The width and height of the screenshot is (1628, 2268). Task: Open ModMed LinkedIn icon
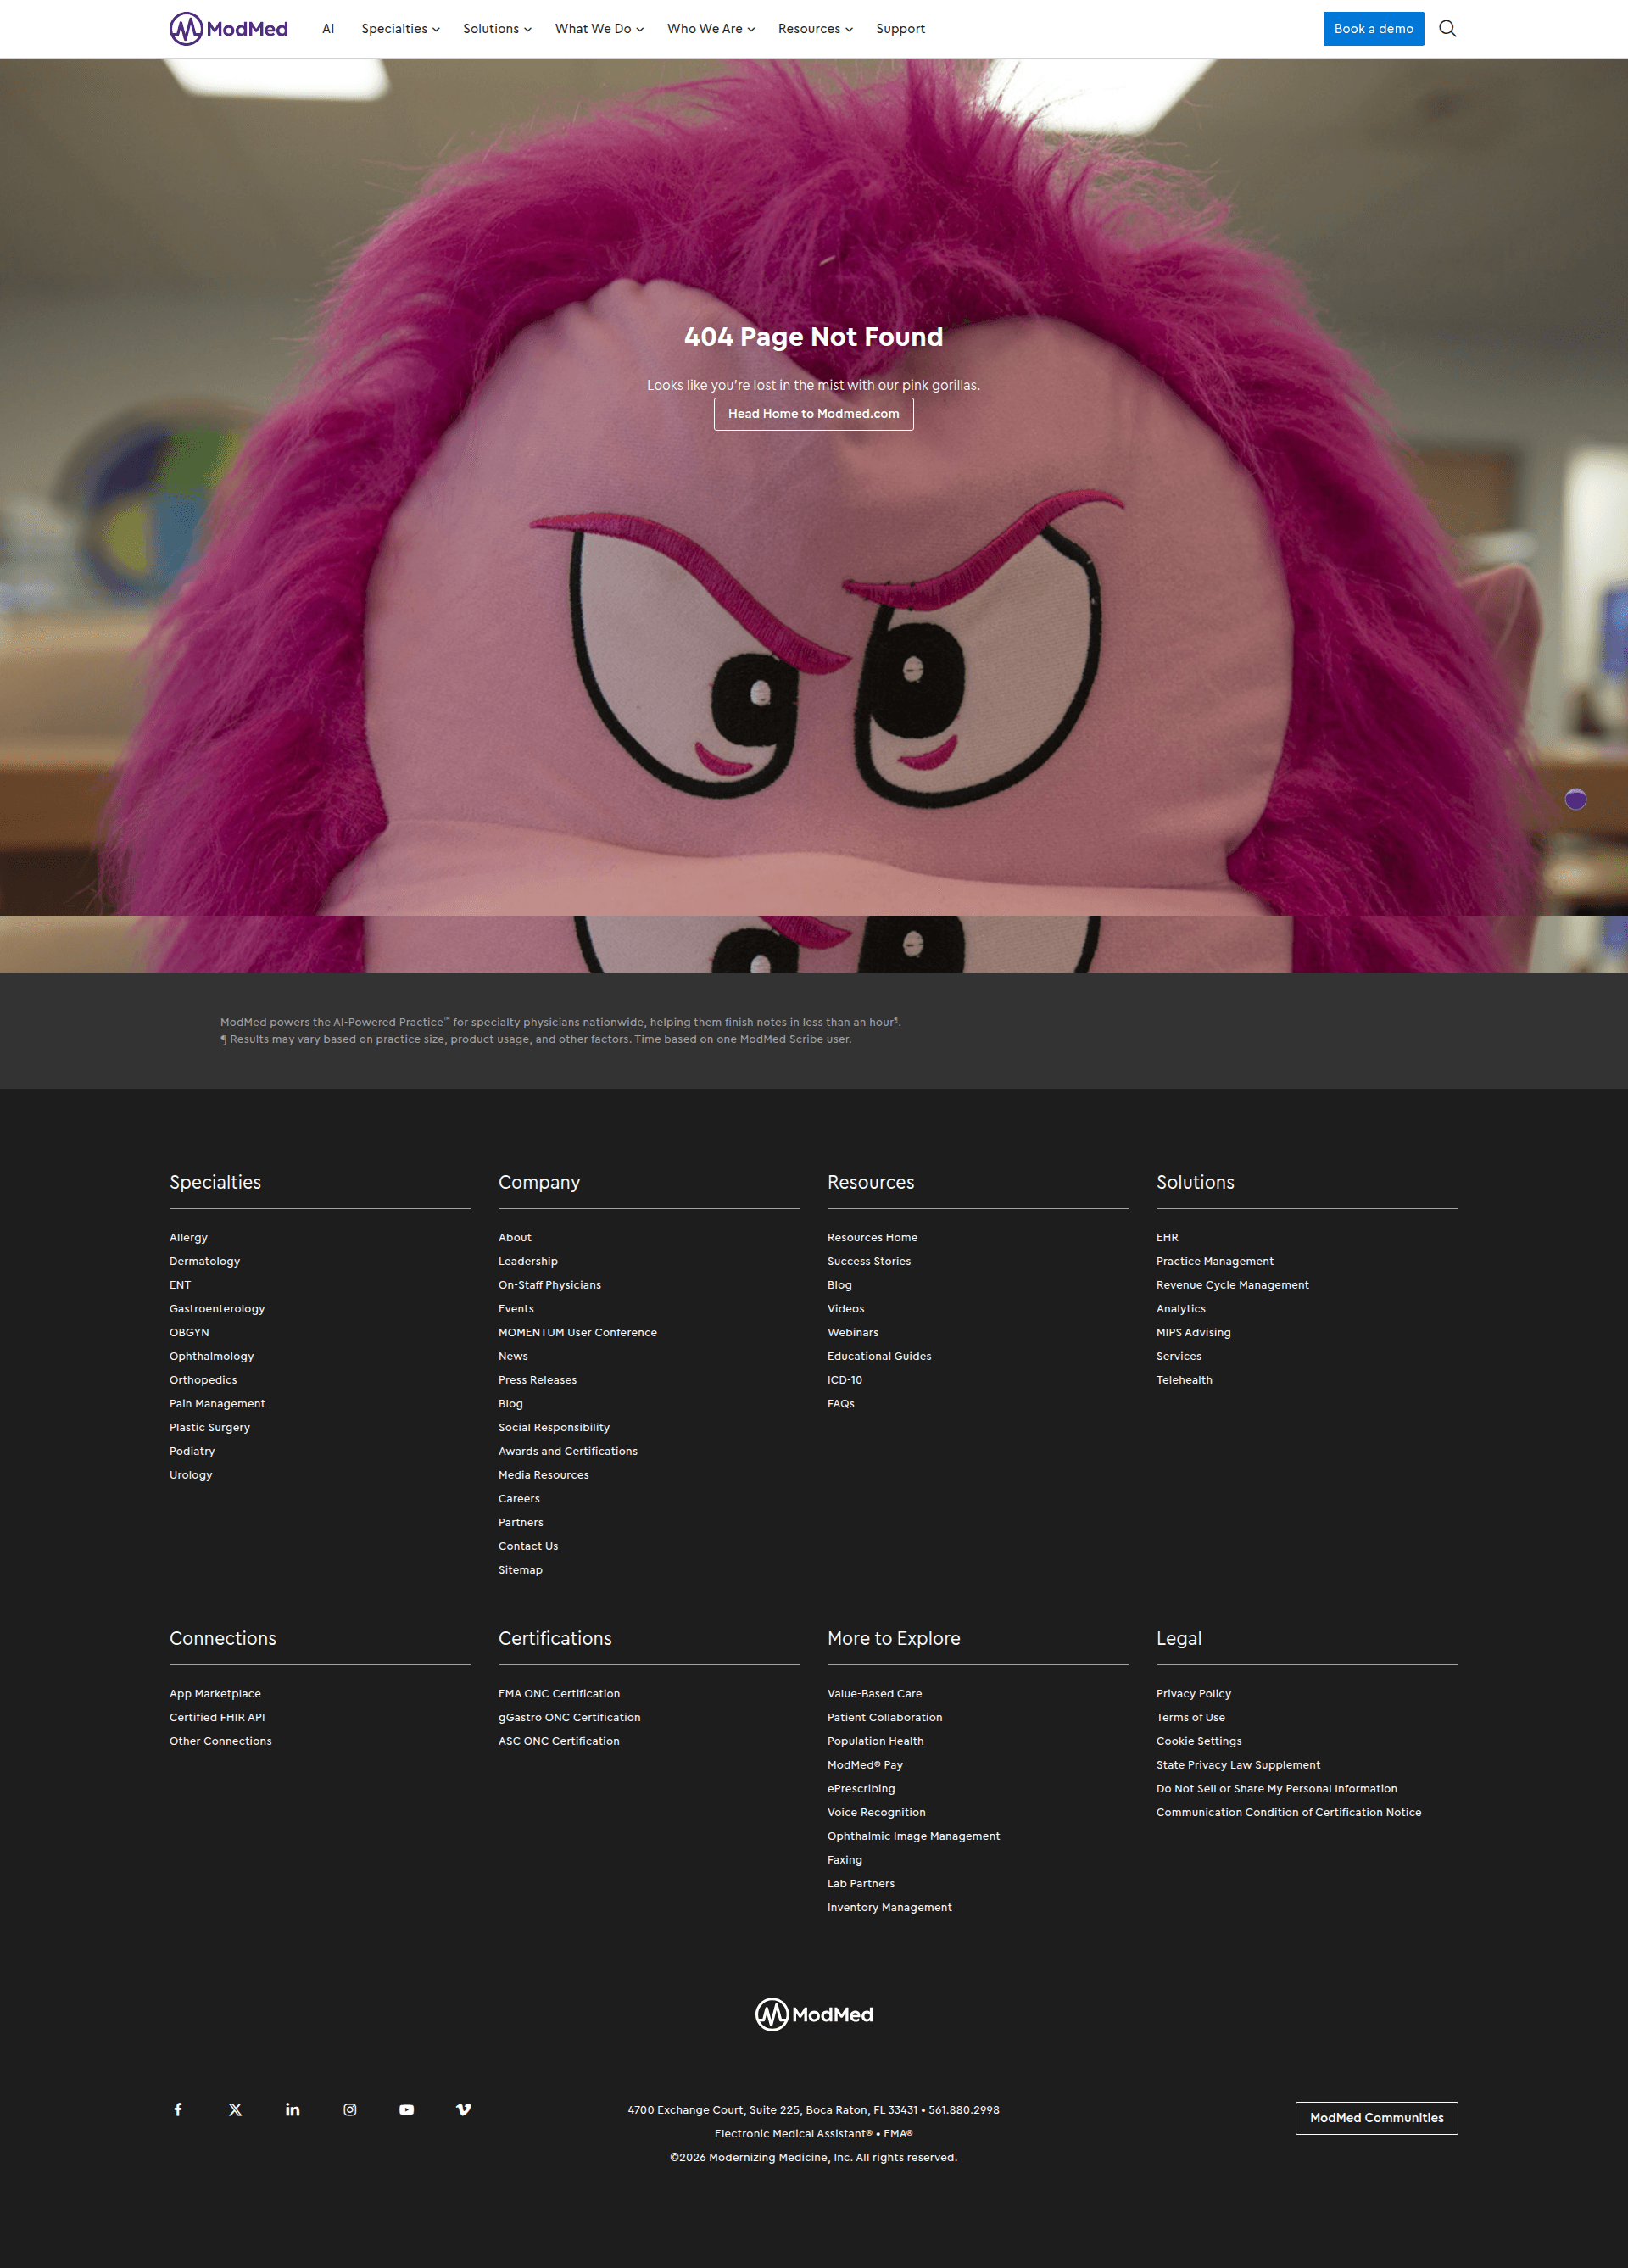(292, 2109)
